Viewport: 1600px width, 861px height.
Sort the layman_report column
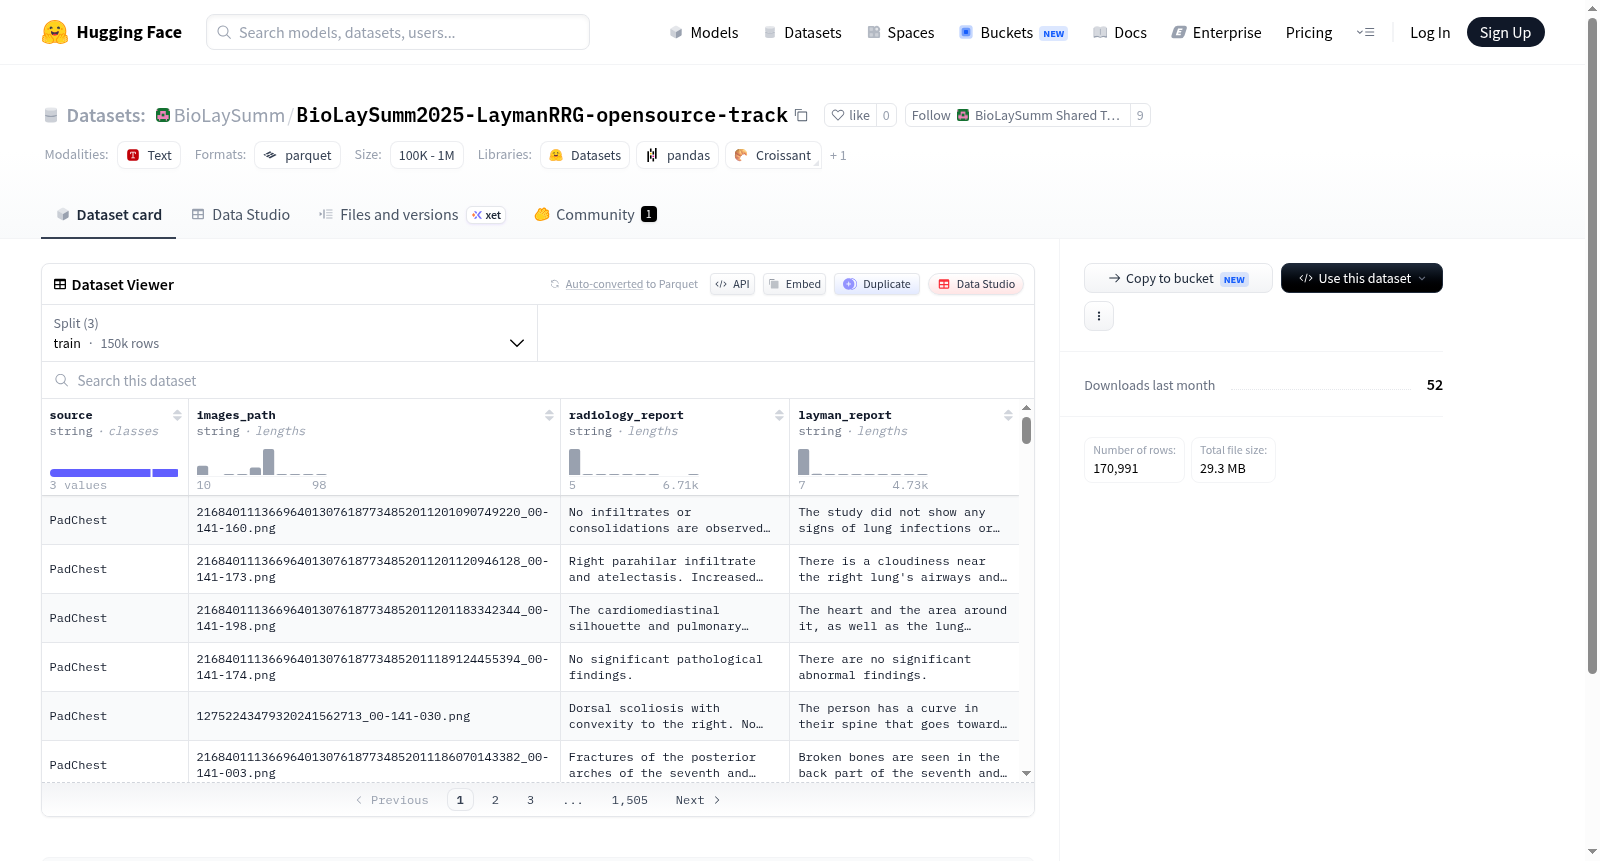[1008, 415]
